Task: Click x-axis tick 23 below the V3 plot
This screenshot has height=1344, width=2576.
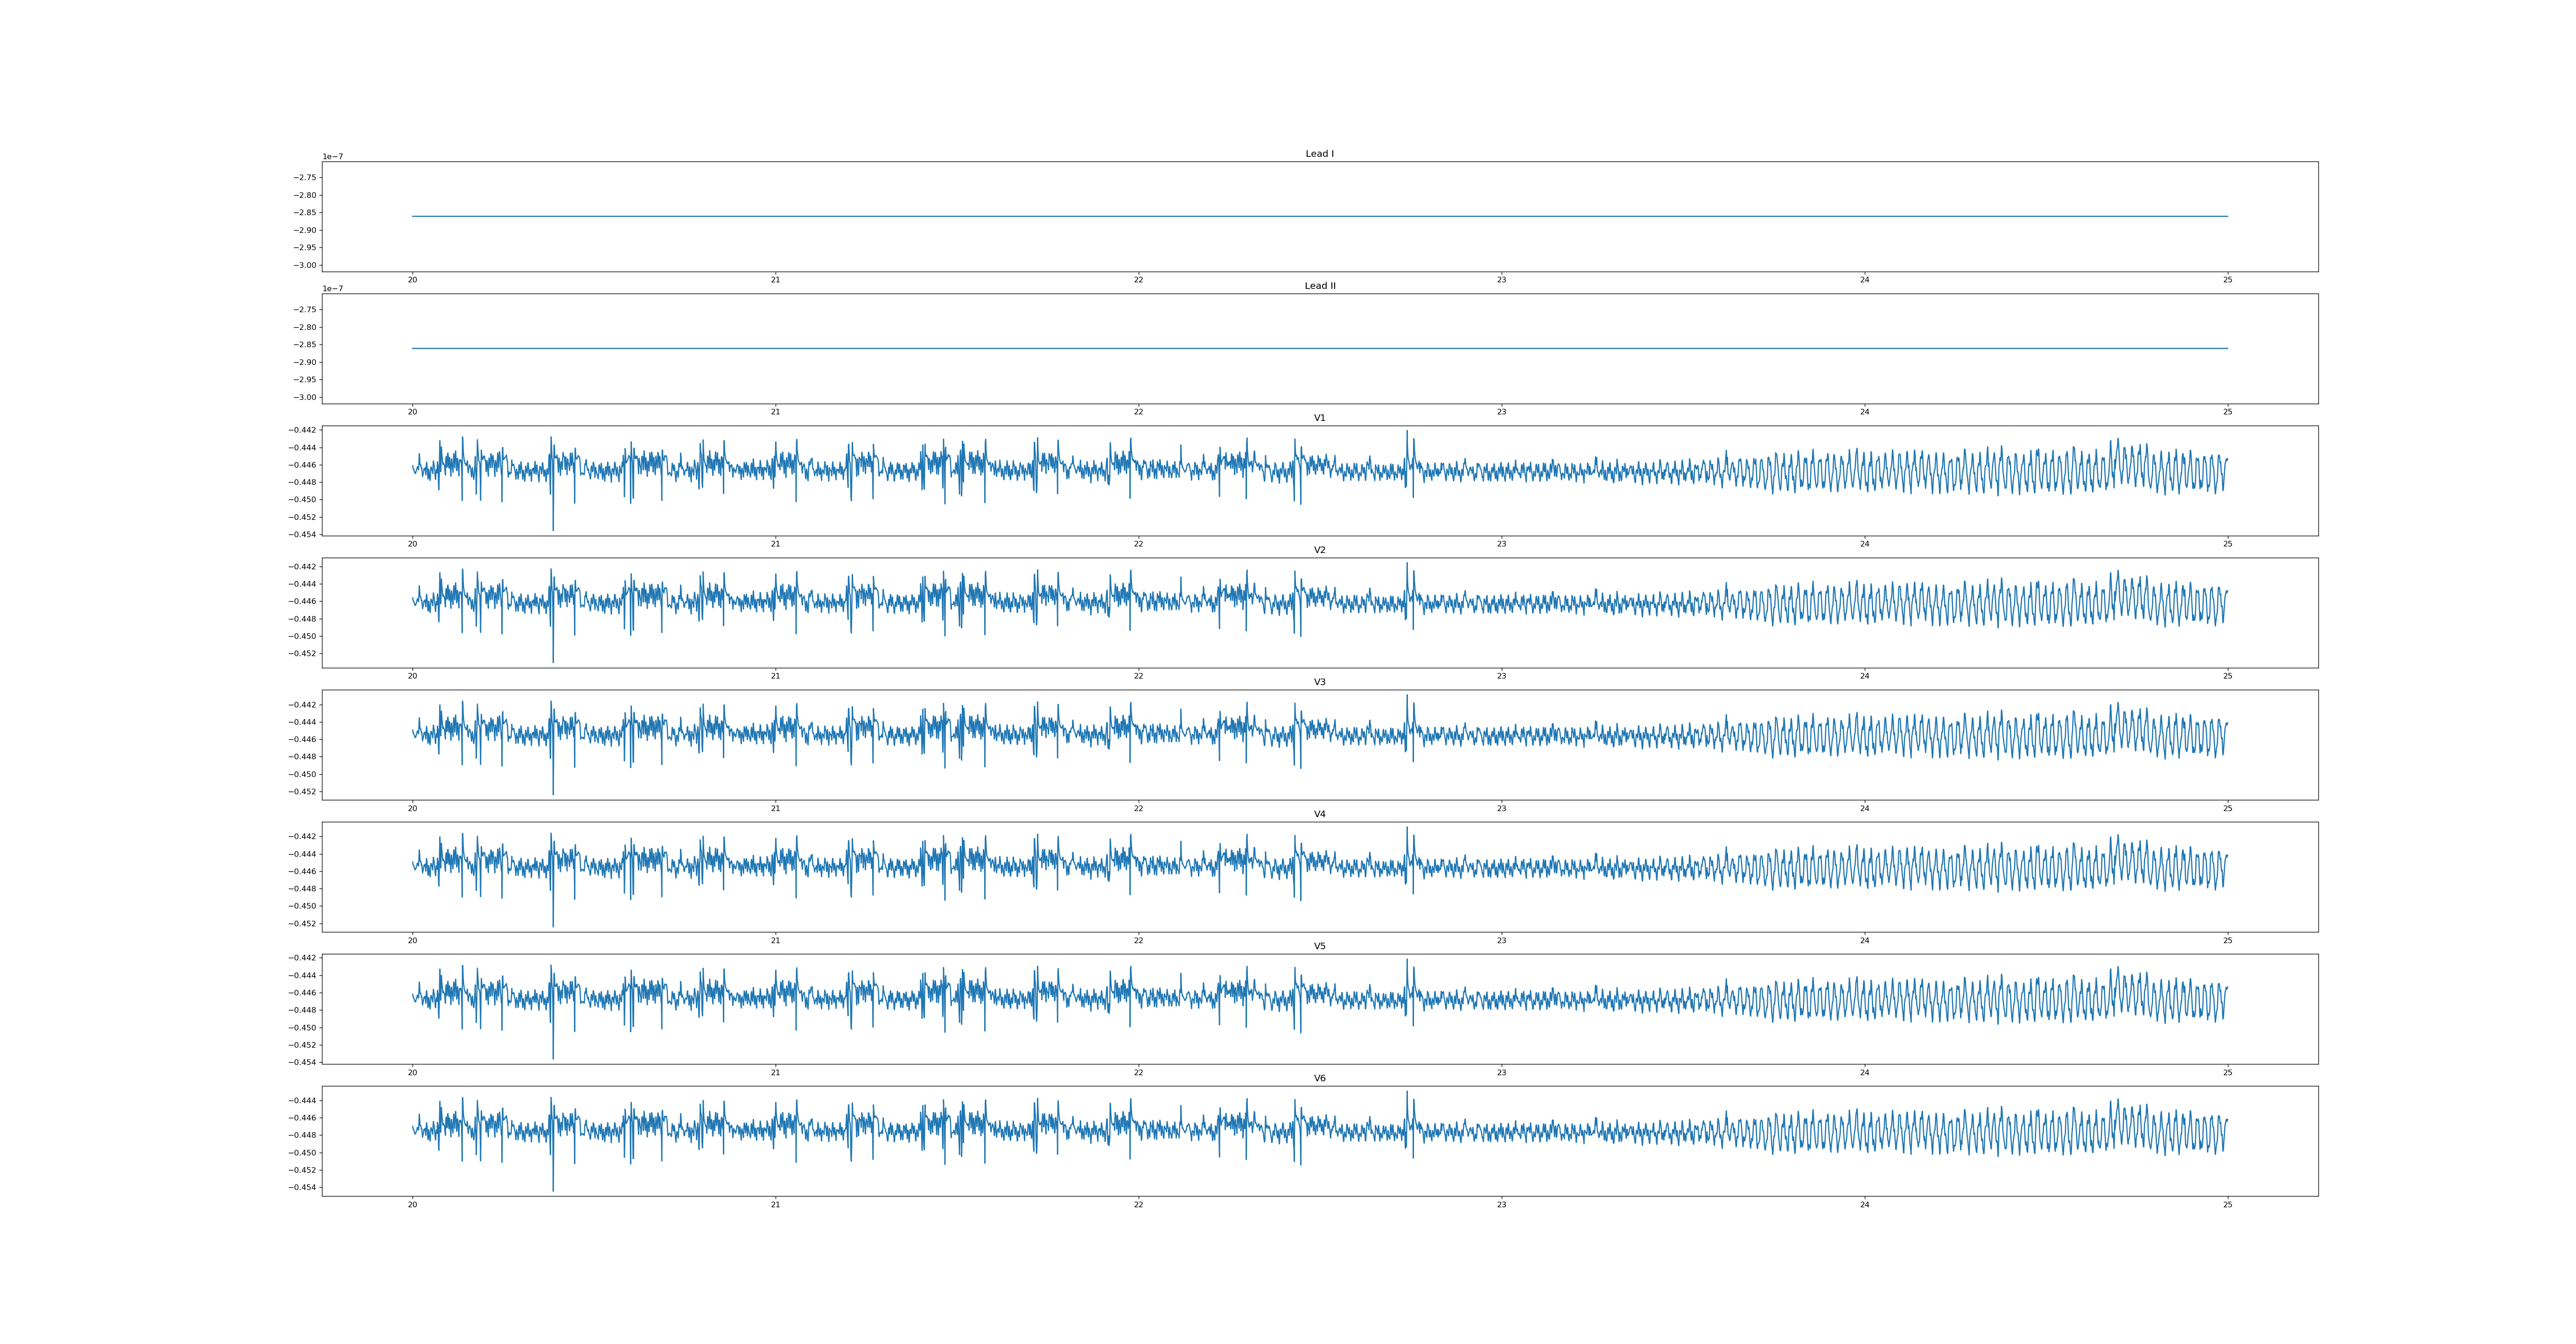Action: (x=1501, y=808)
